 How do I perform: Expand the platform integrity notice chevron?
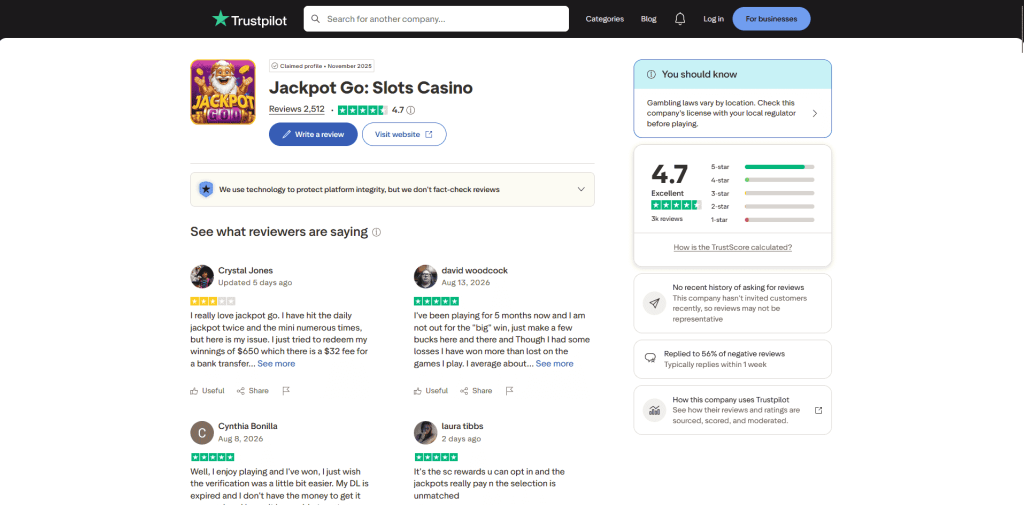(581, 189)
